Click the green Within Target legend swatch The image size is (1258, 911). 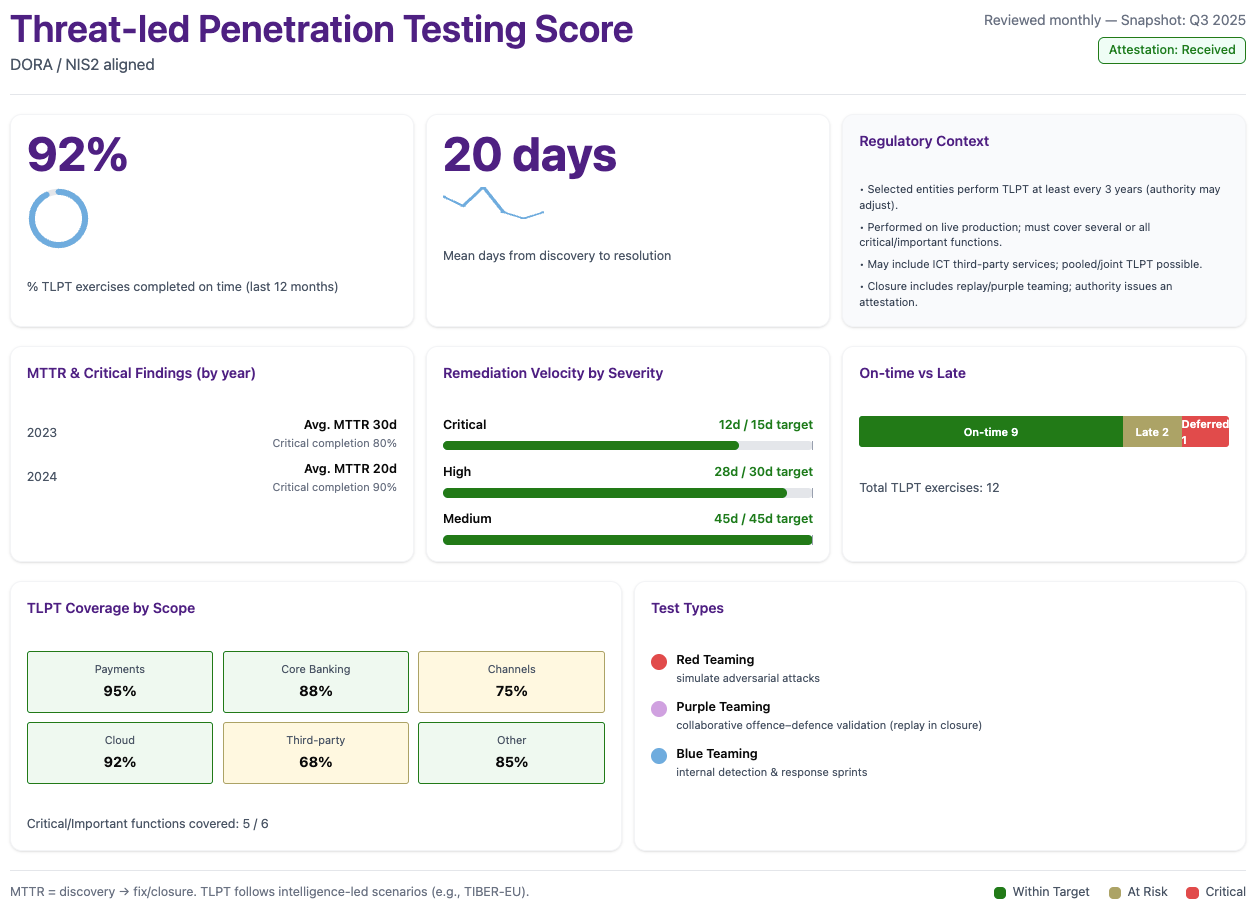pos(1000,892)
